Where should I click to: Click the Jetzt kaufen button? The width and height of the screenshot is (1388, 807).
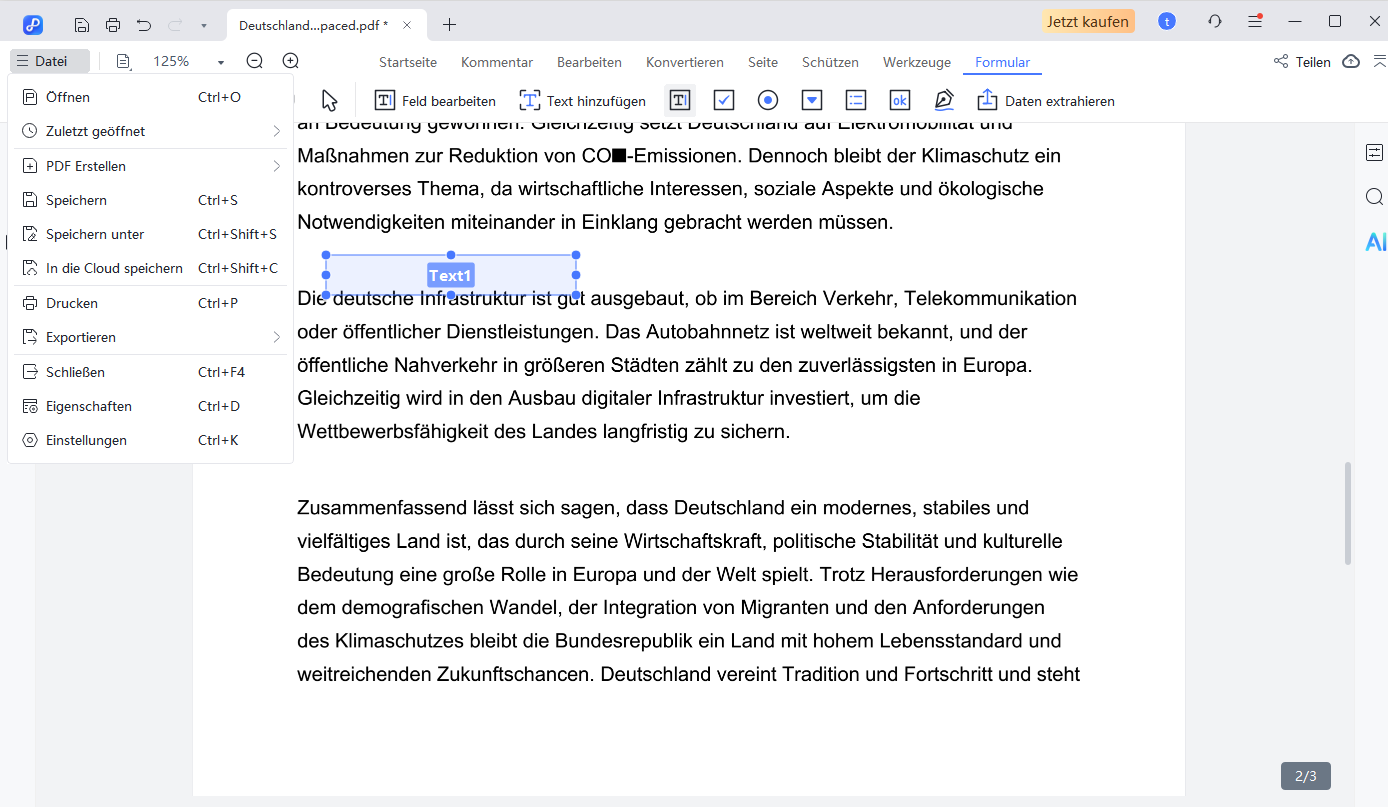pos(1088,21)
